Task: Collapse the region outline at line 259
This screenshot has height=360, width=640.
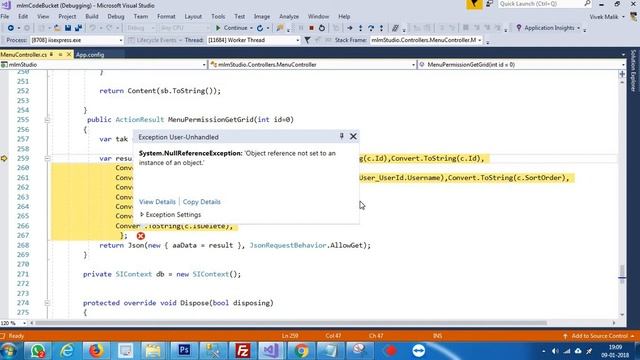Action: tap(47, 158)
